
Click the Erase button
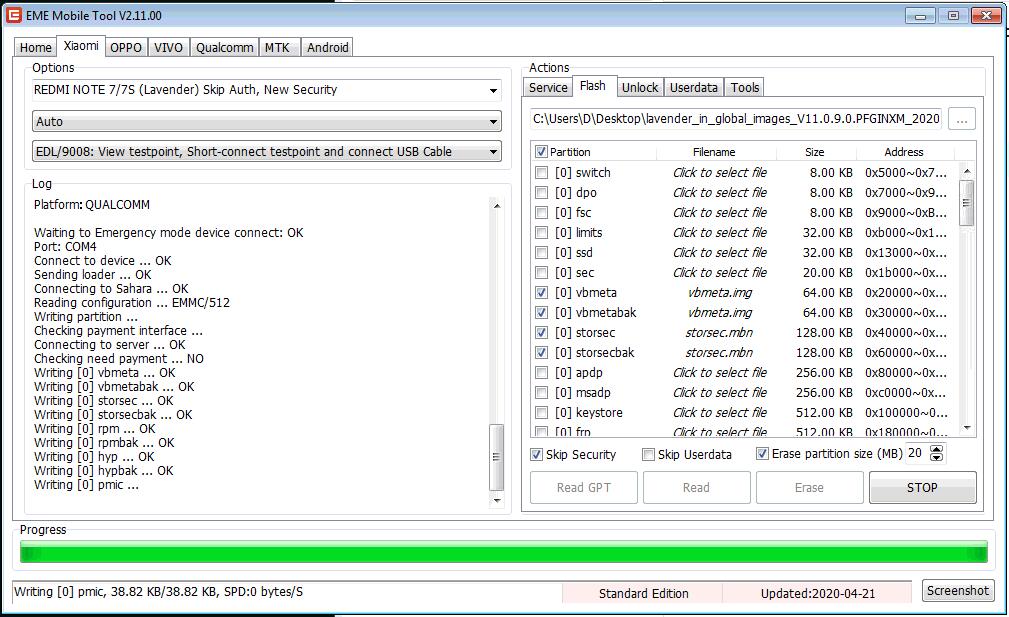coord(810,488)
